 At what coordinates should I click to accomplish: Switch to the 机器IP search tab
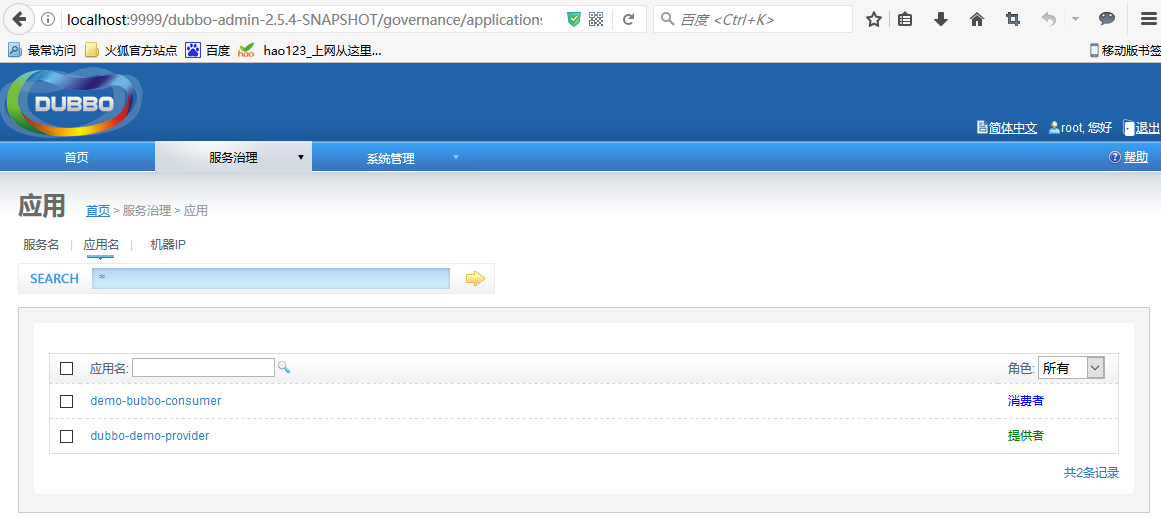[x=167, y=245]
